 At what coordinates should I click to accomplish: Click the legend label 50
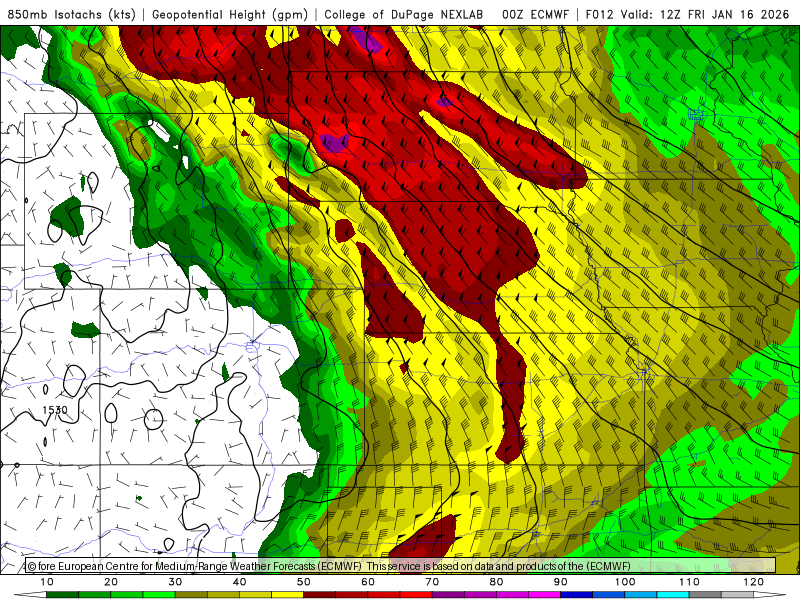coord(304,582)
